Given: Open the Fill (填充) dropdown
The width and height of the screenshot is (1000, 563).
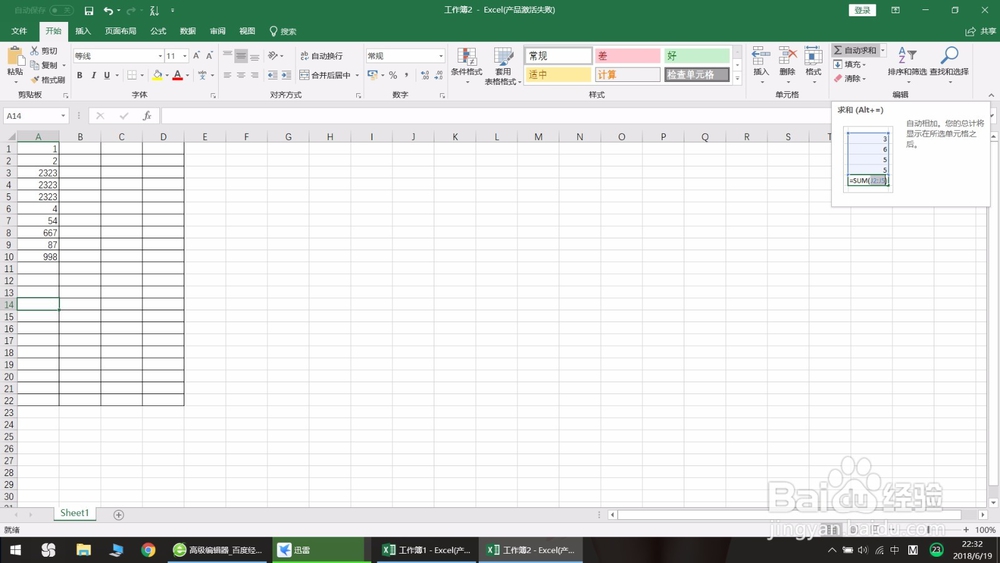Looking at the screenshot, I should click(x=849, y=64).
